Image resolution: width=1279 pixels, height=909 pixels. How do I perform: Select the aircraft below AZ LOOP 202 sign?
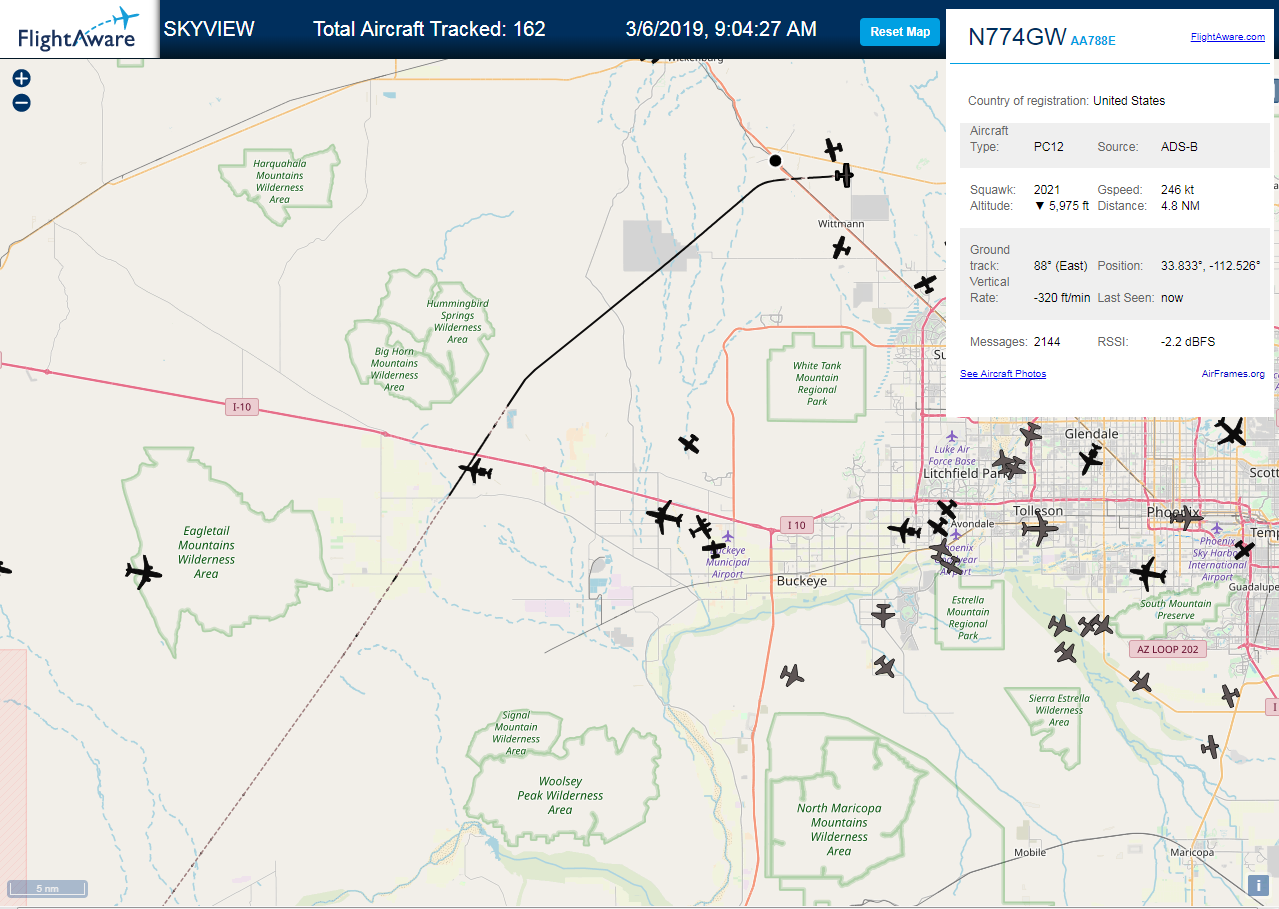pyautogui.click(x=1141, y=682)
